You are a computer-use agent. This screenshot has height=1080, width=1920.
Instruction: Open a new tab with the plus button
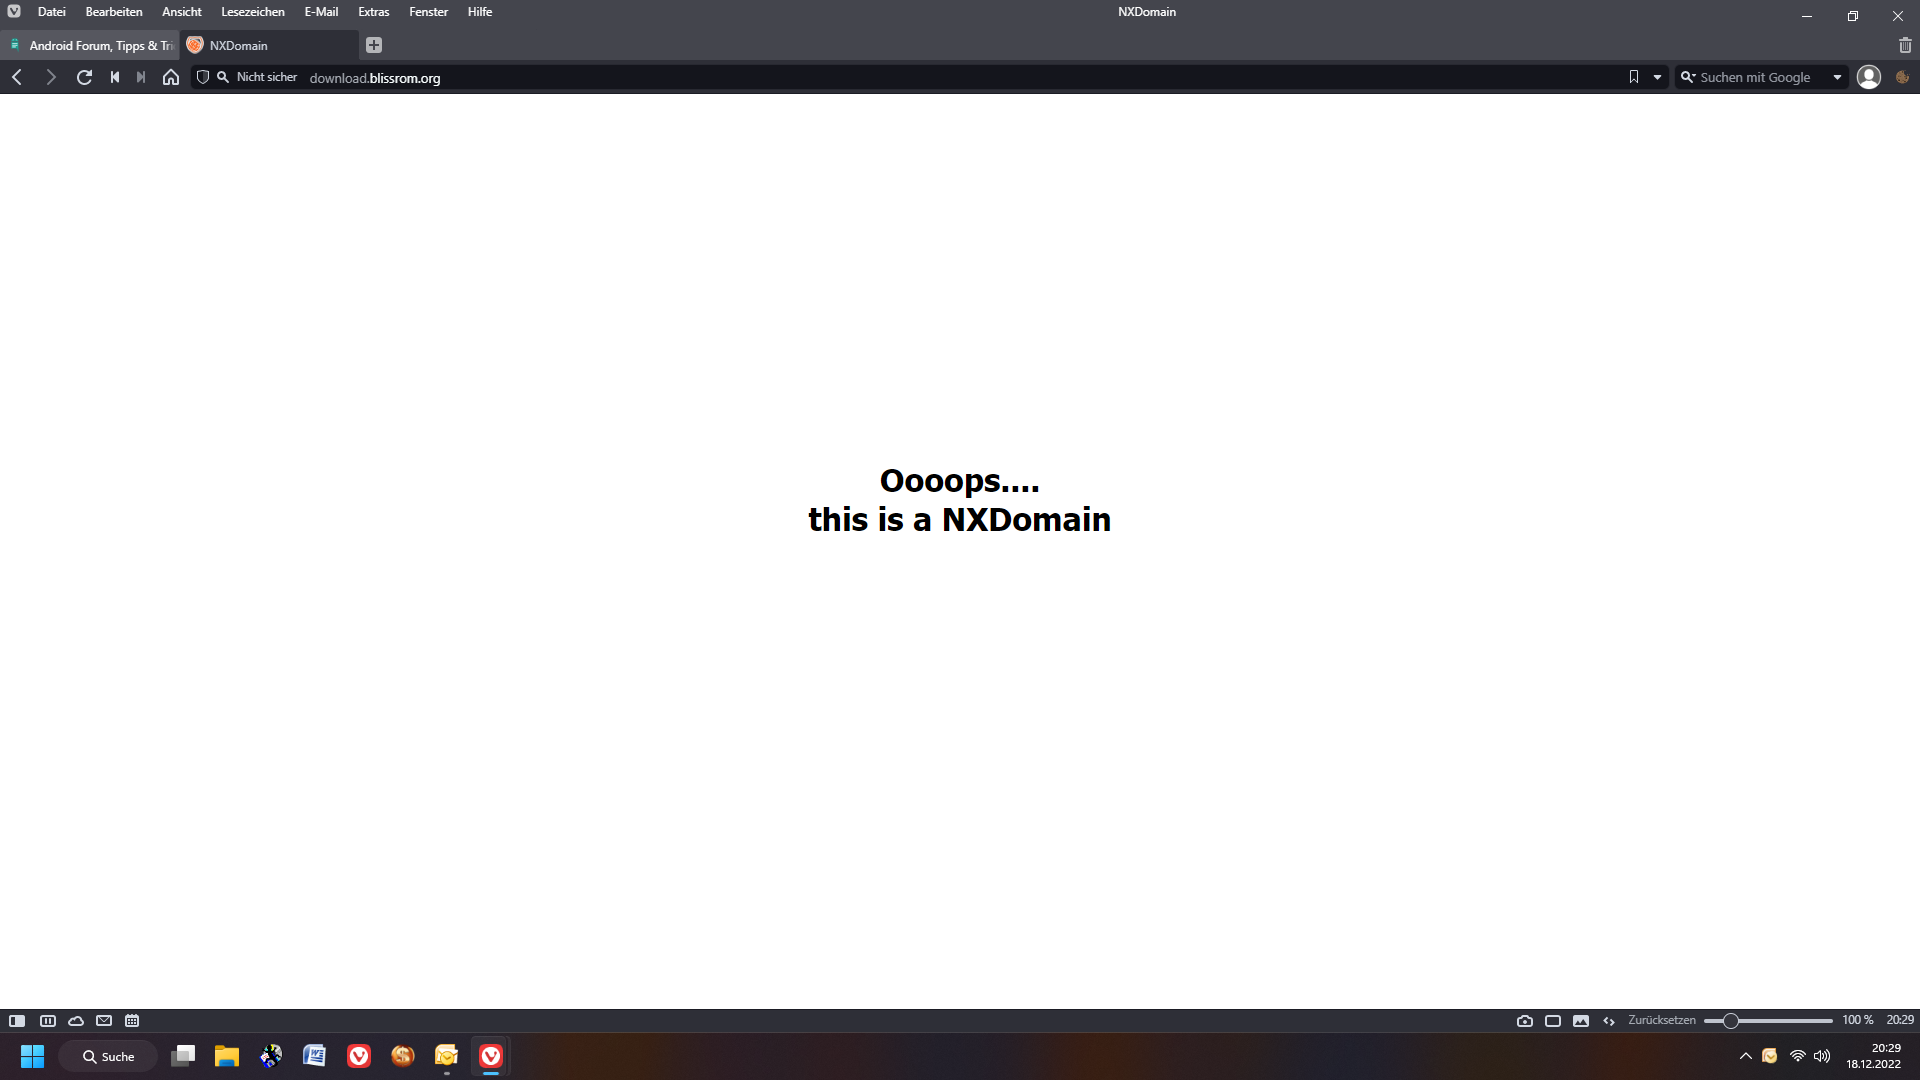[x=374, y=45]
